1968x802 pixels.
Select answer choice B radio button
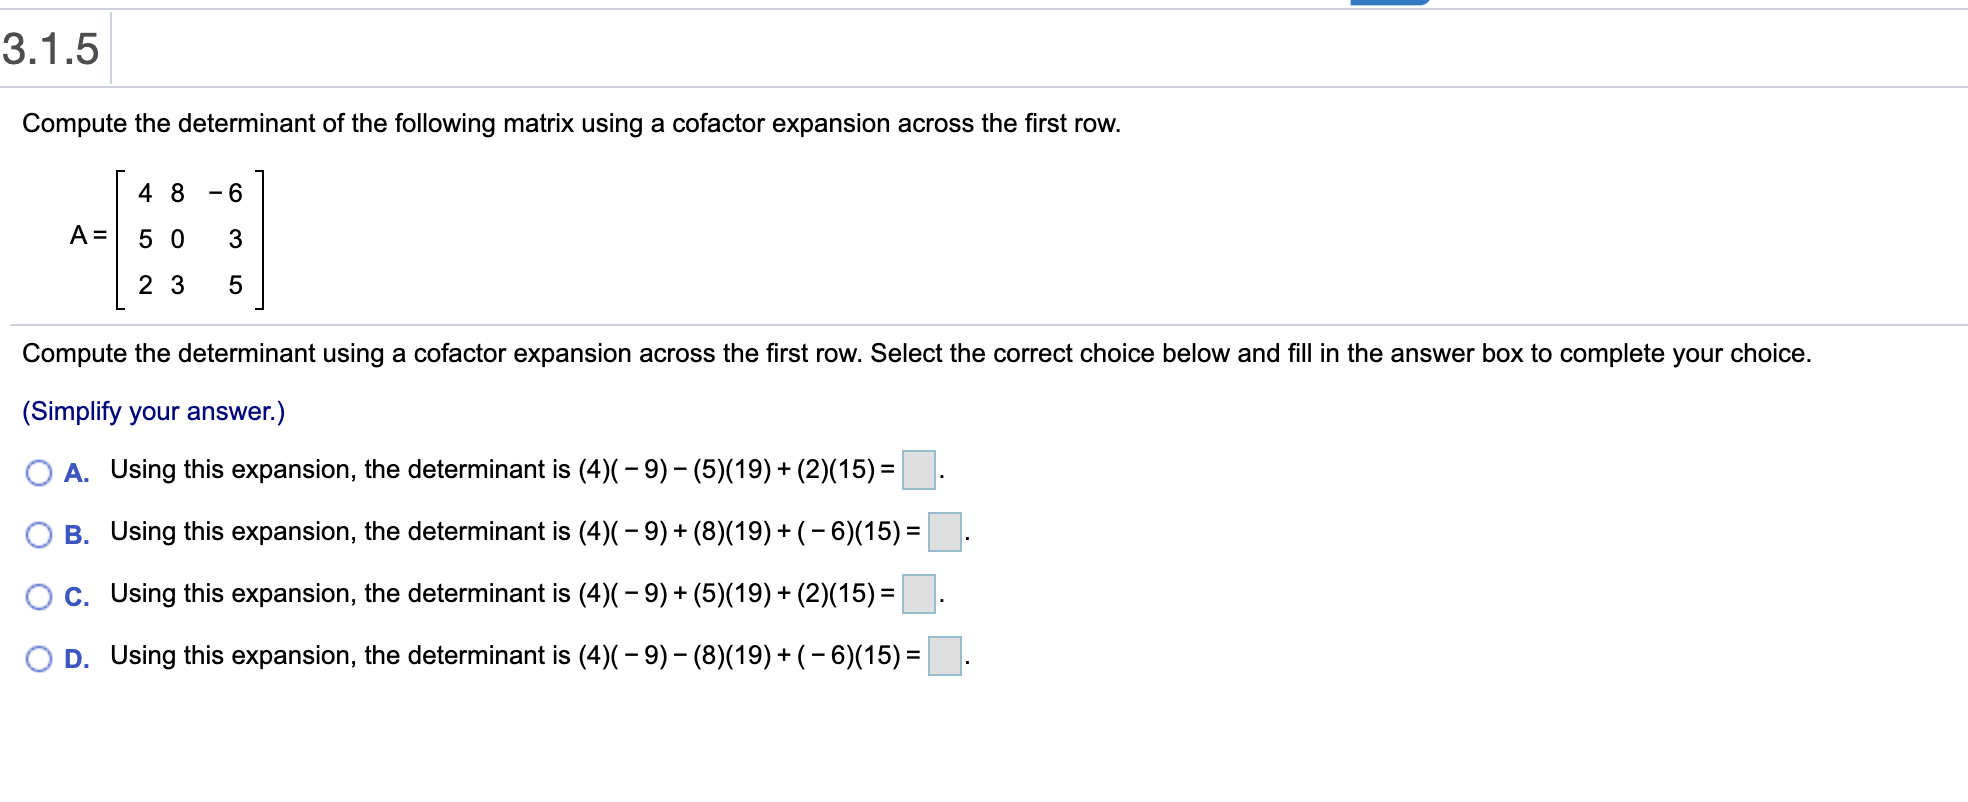[x=38, y=536]
